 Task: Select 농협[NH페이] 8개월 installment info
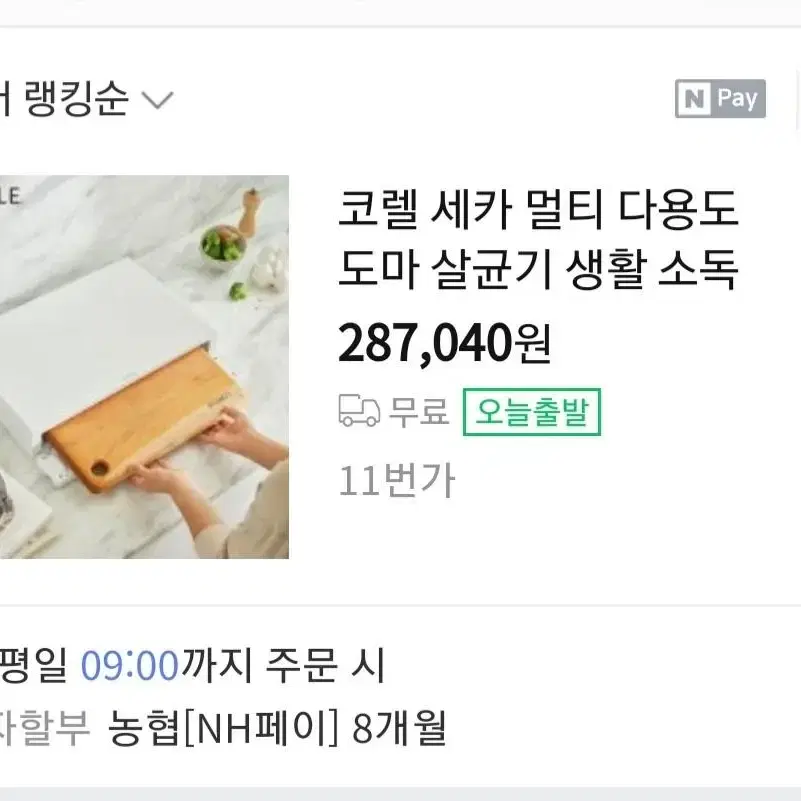[x=277, y=728]
